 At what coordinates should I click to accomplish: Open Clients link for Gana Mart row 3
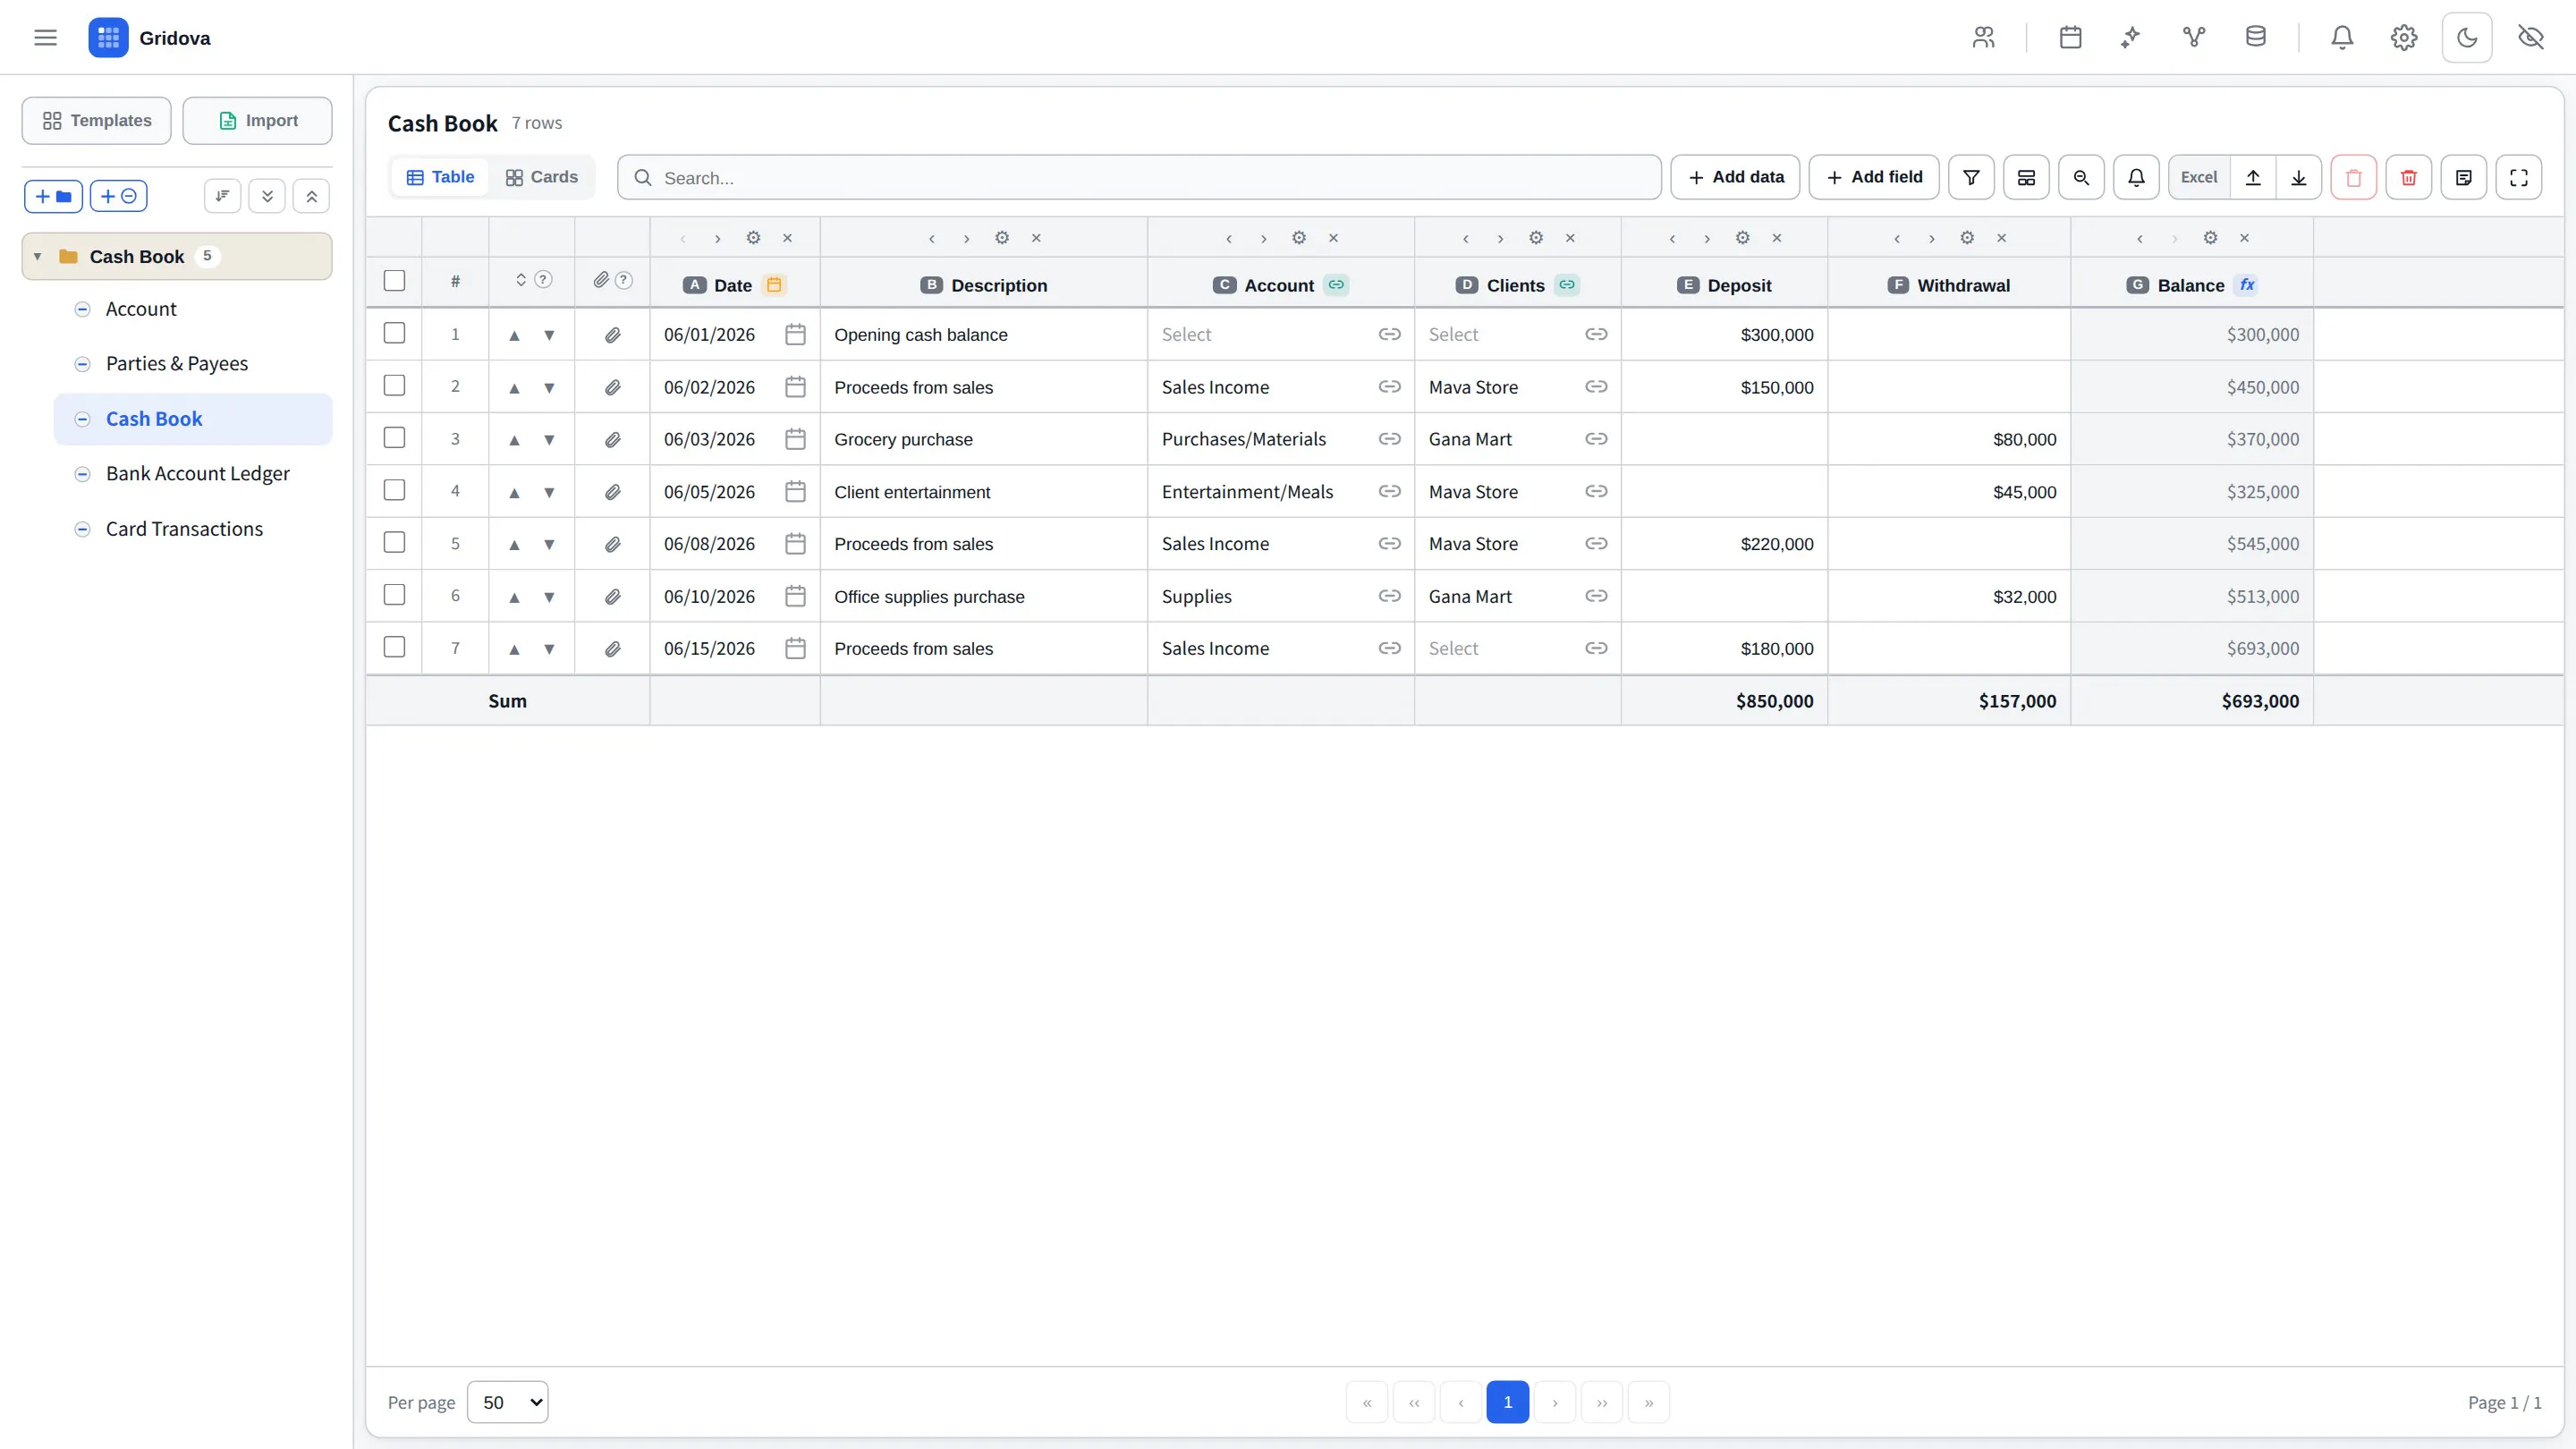[1596, 439]
